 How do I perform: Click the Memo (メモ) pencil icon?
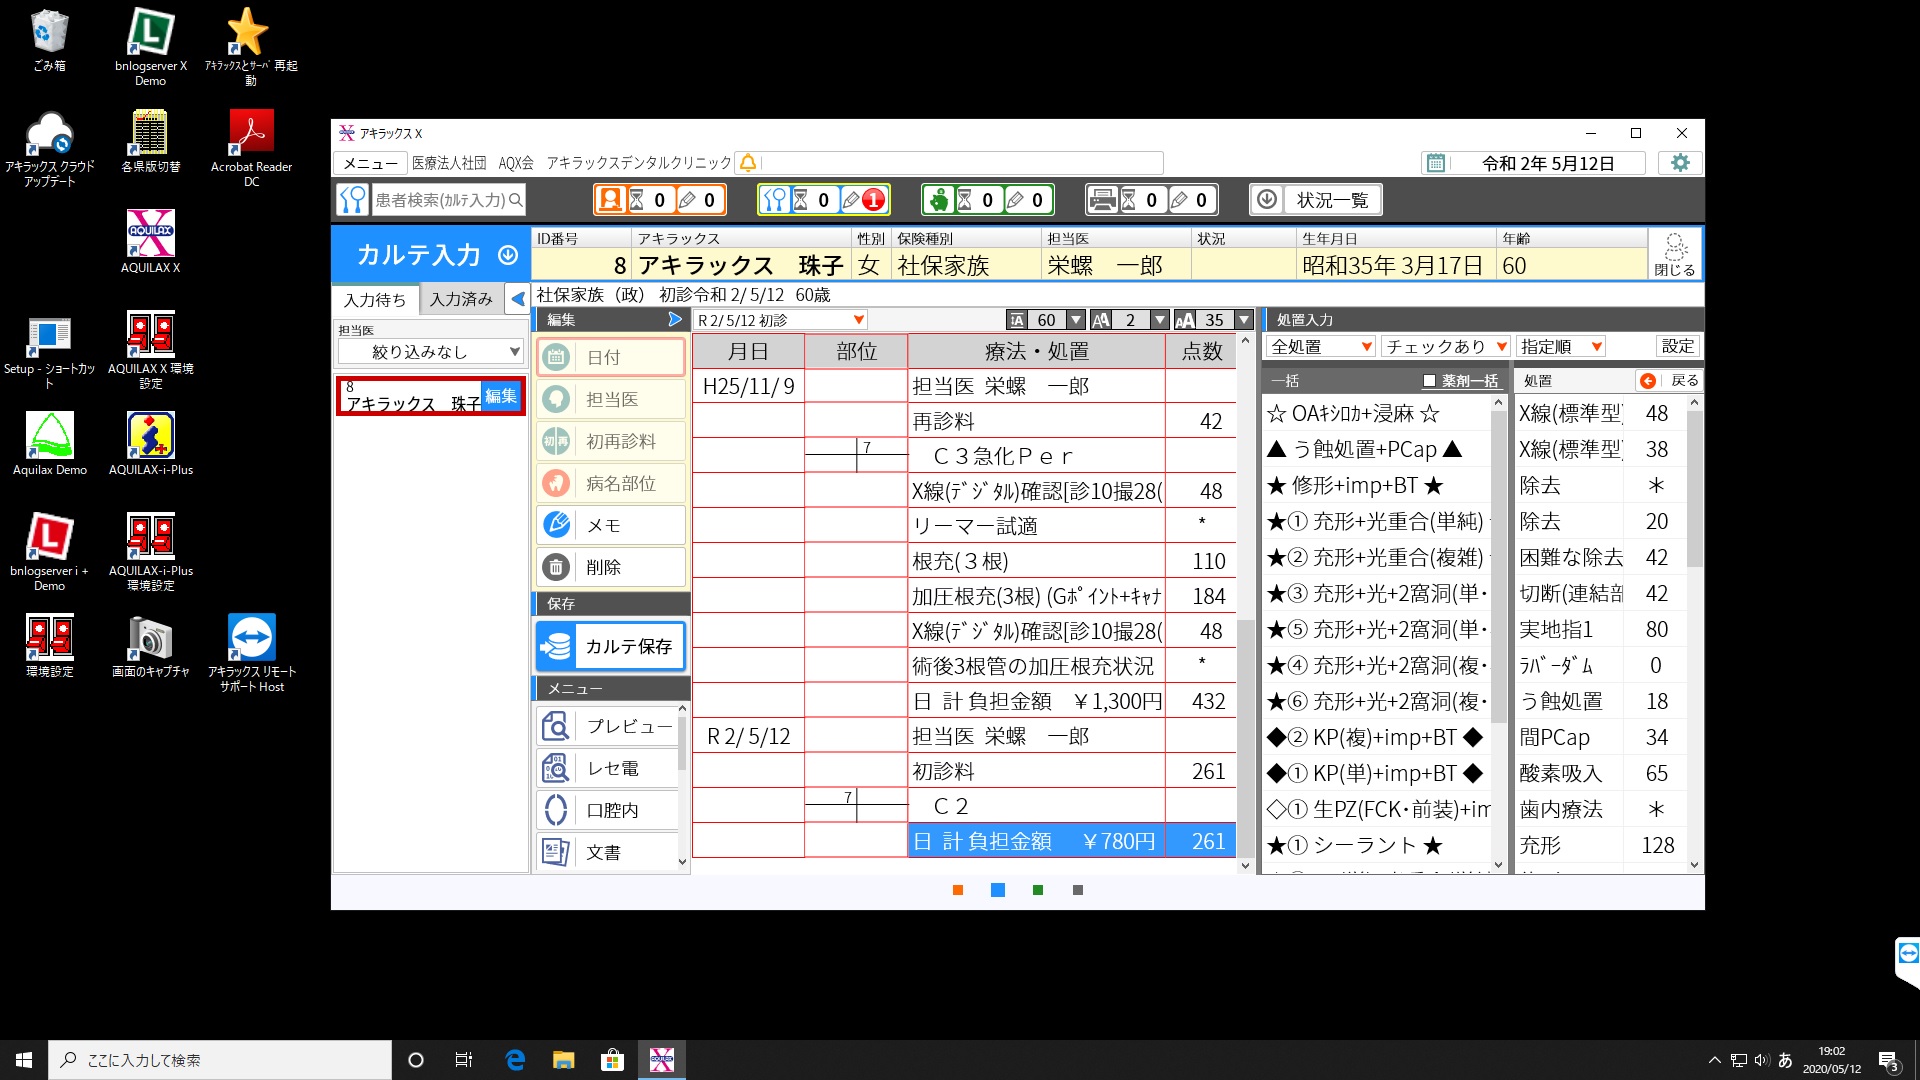pyautogui.click(x=556, y=525)
